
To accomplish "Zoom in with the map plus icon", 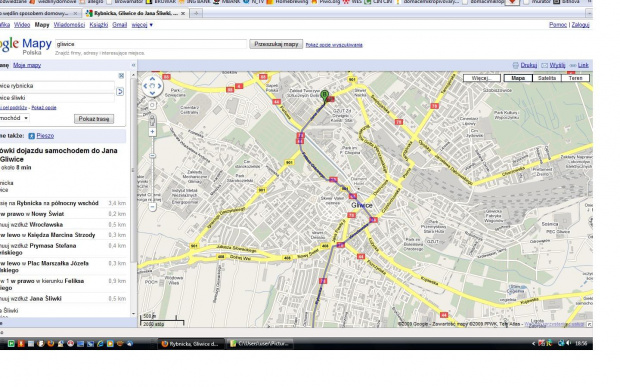I will click(x=152, y=132).
